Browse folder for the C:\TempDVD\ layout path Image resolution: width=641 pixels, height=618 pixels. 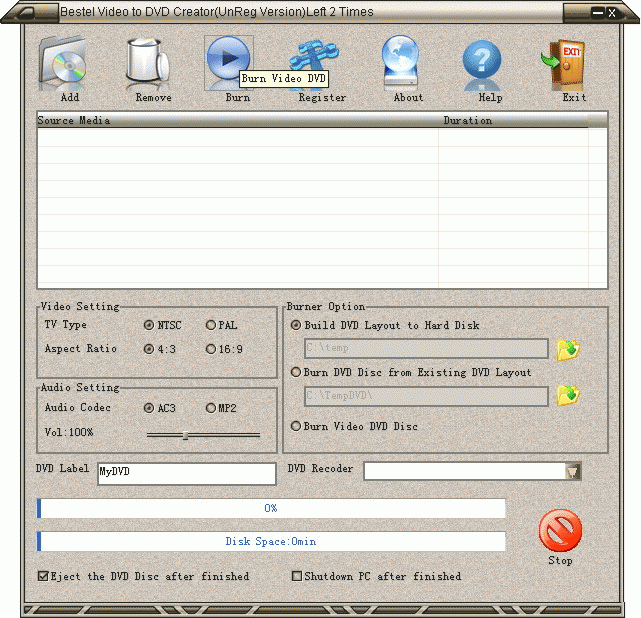point(568,395)
